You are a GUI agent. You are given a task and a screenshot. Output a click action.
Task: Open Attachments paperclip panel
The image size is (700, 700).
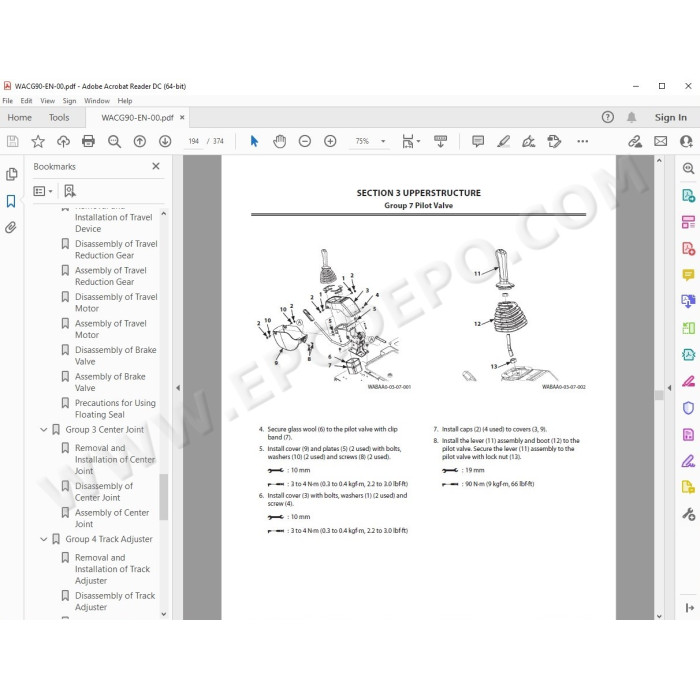click(x=11, y=228)
